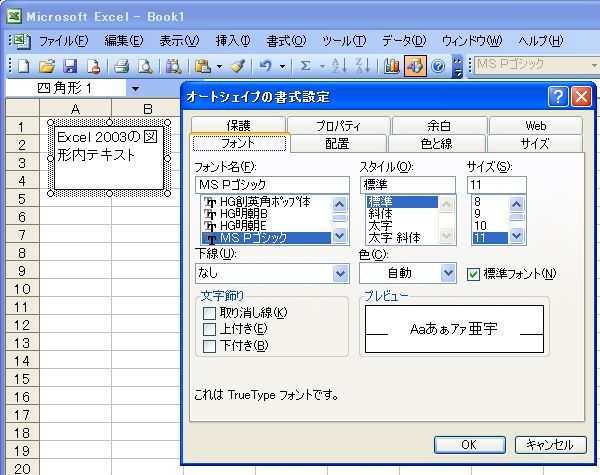Click the font list scroll up arrow
Screen dimensions: 600x475
tap(339, 204)
